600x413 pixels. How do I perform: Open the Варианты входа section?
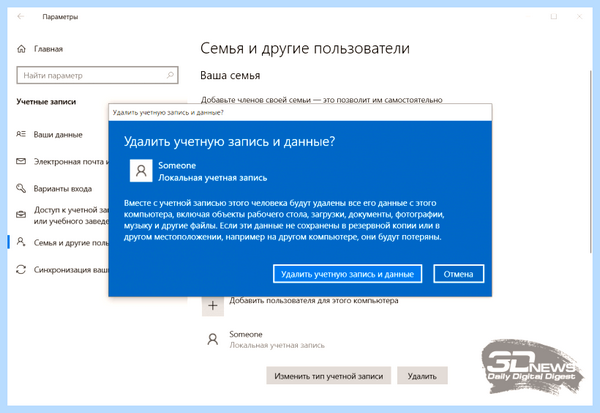pyautogui.click(x=63, y=188)
